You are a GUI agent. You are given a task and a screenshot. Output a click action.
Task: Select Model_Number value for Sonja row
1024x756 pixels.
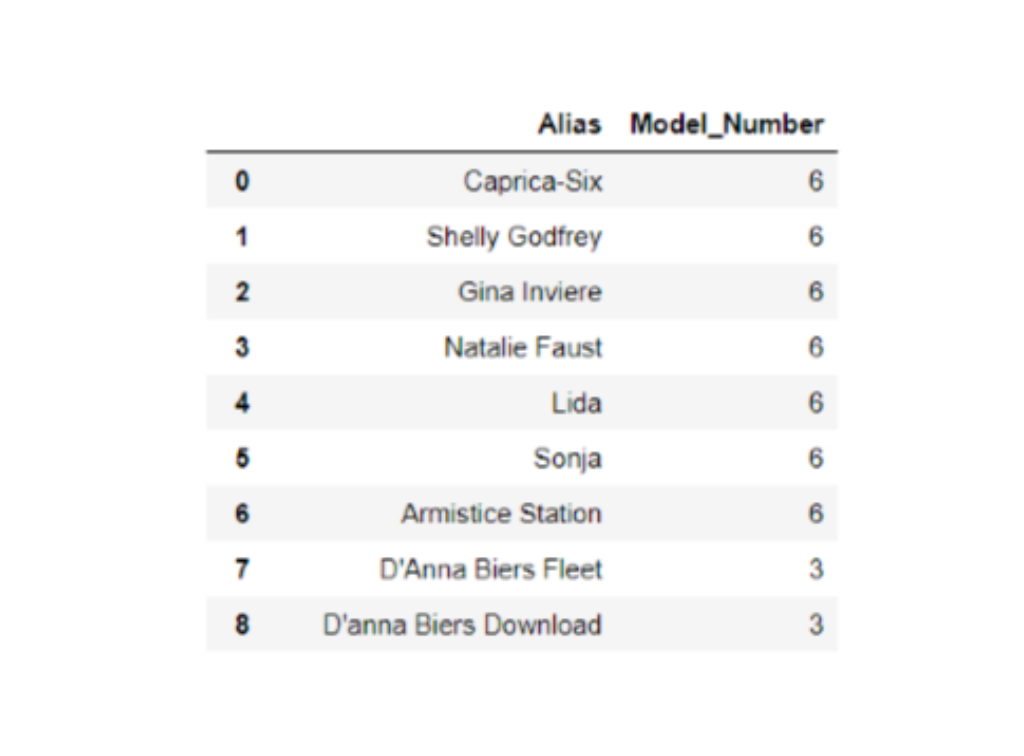click(x=815, y=459)
